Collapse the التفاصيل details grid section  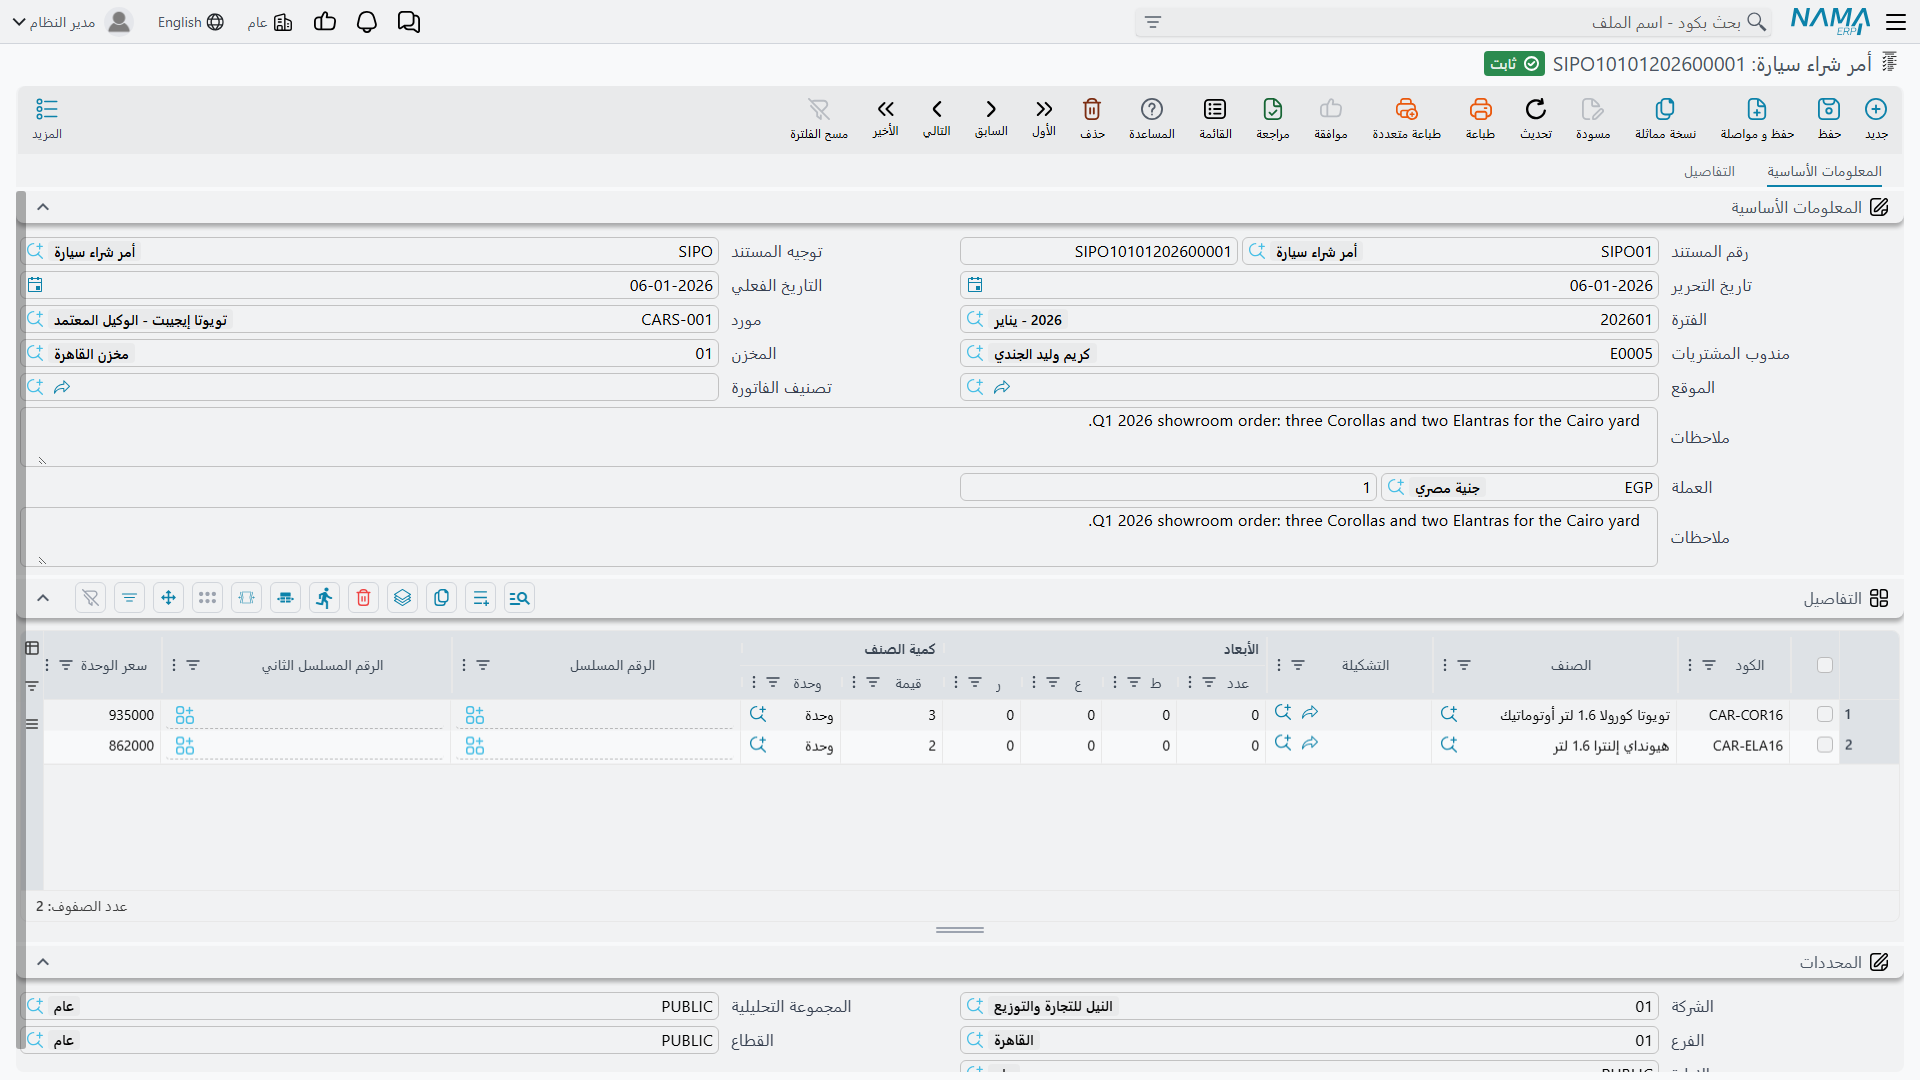coord(43,598)
